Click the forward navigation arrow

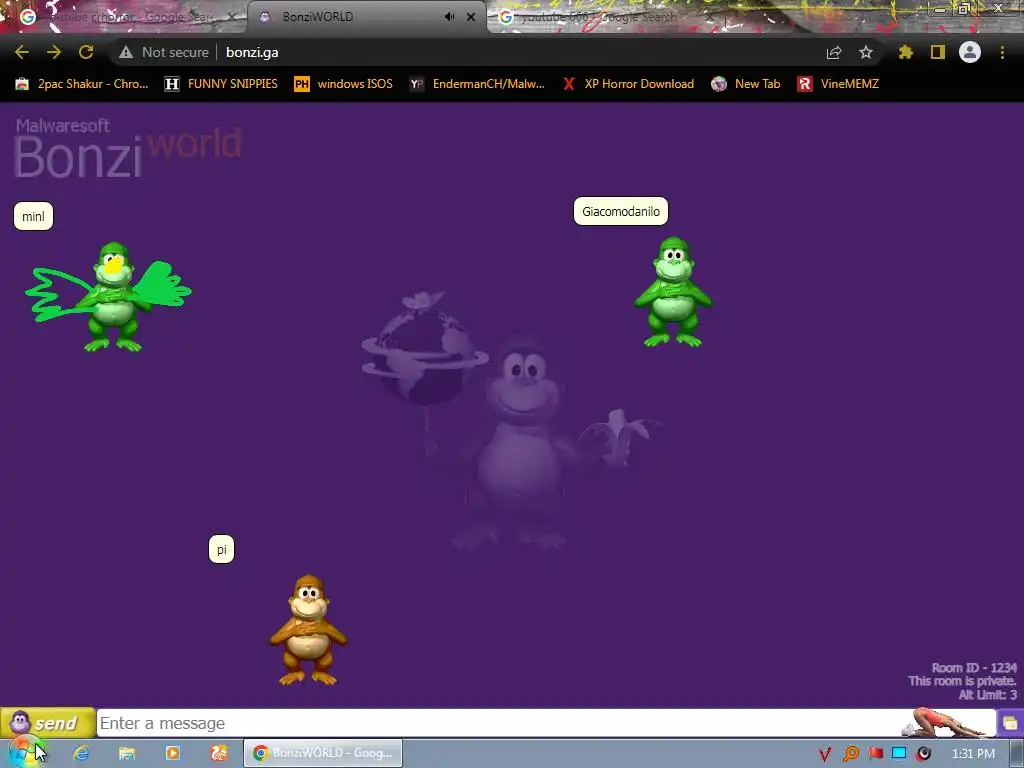coord(54,52)
